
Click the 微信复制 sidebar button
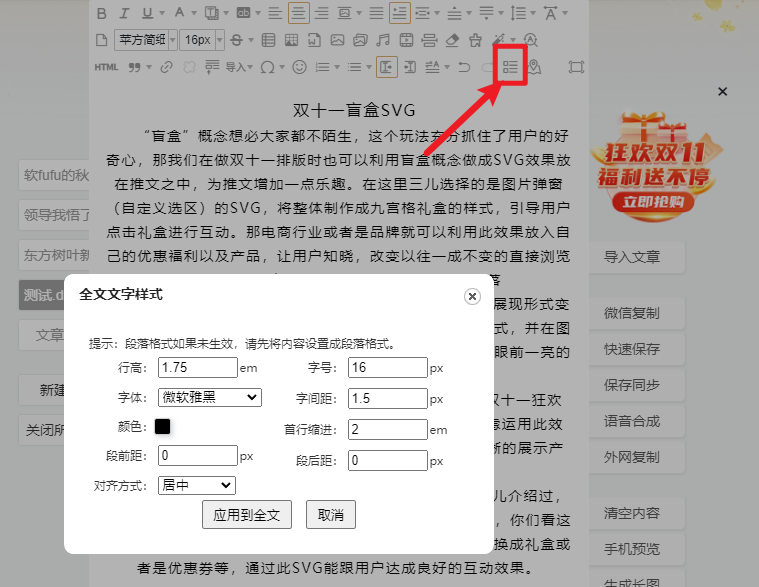(637, 313)
